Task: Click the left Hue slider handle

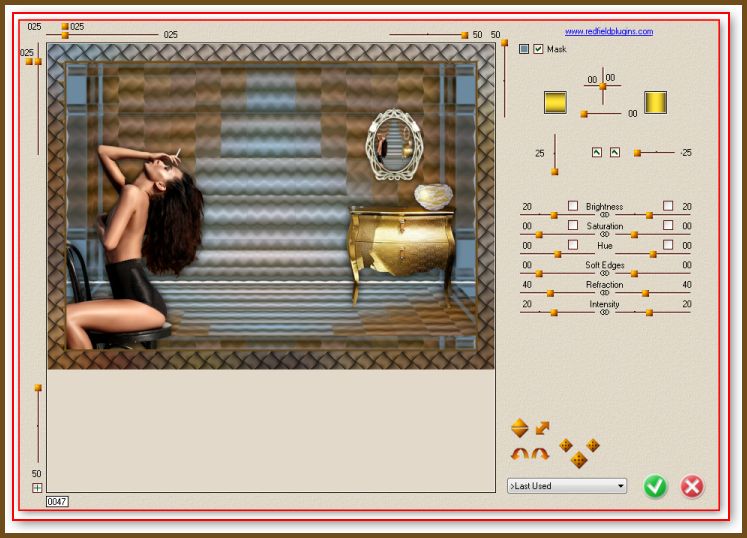Action: (x=557, y=254)
